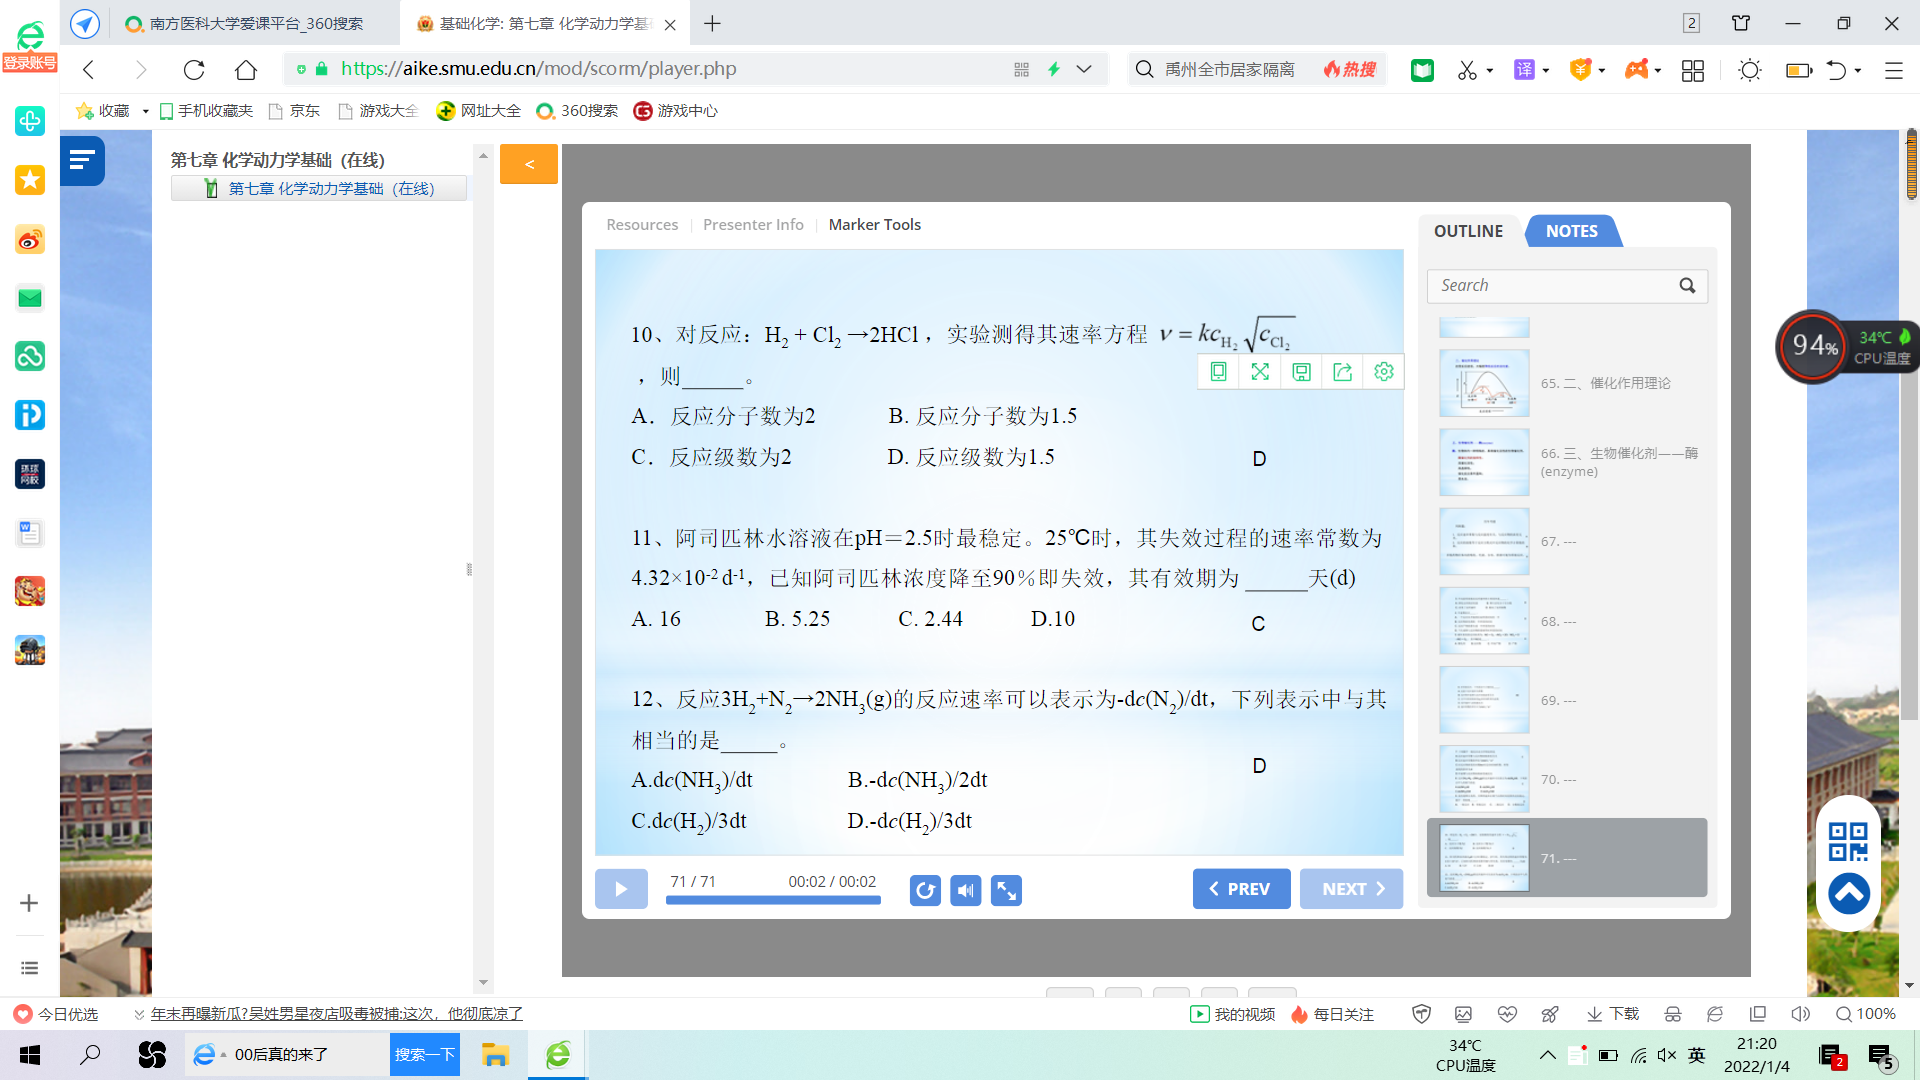Click the blue back-to-top arrow

1849,893
